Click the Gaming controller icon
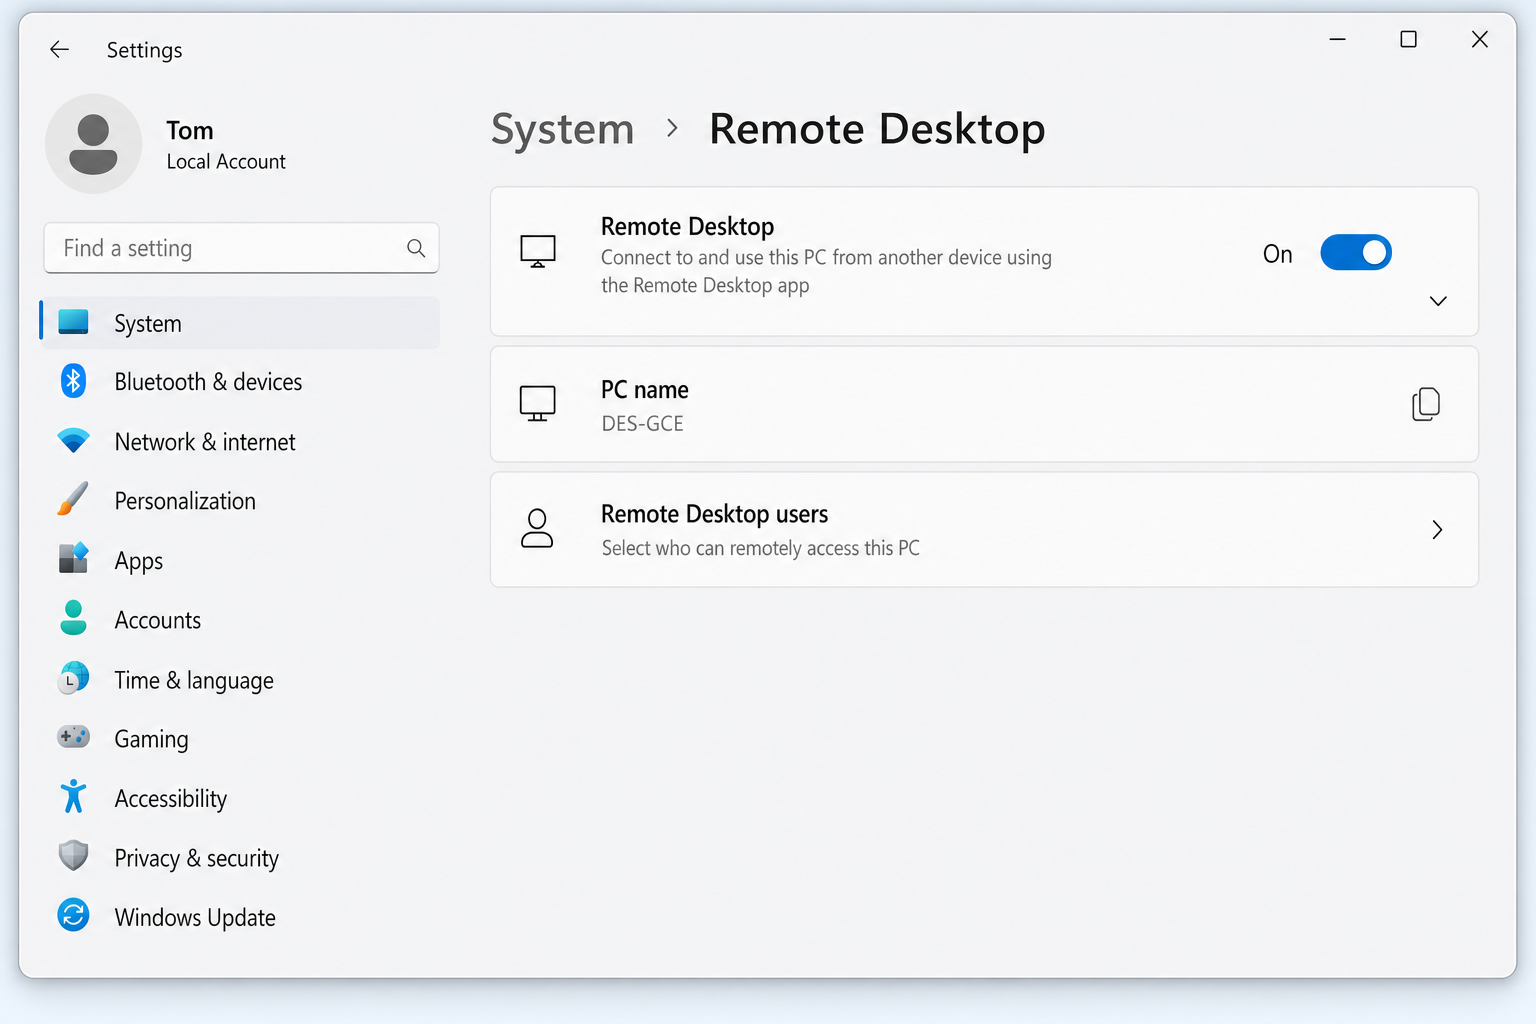The width and height of the screenshot is (1536, 1024). click(x=73, y=737)
